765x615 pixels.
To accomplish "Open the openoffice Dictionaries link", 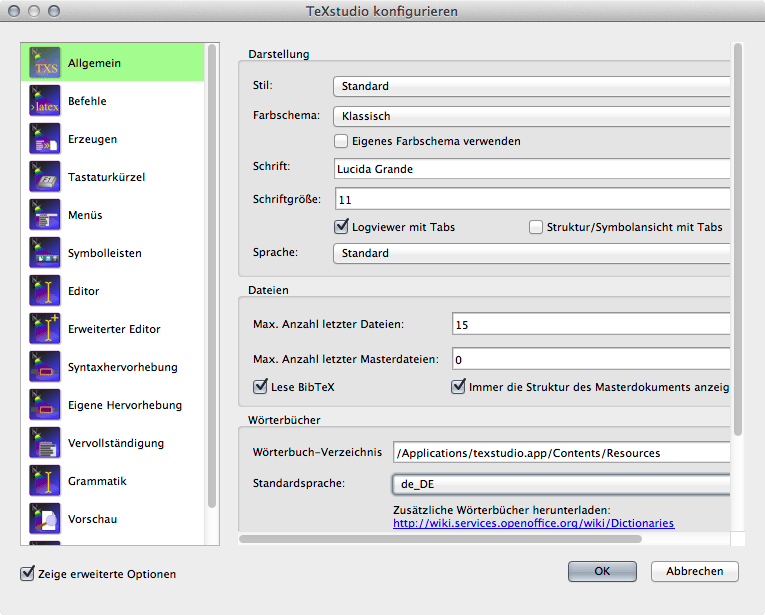I will pos(534,523).
